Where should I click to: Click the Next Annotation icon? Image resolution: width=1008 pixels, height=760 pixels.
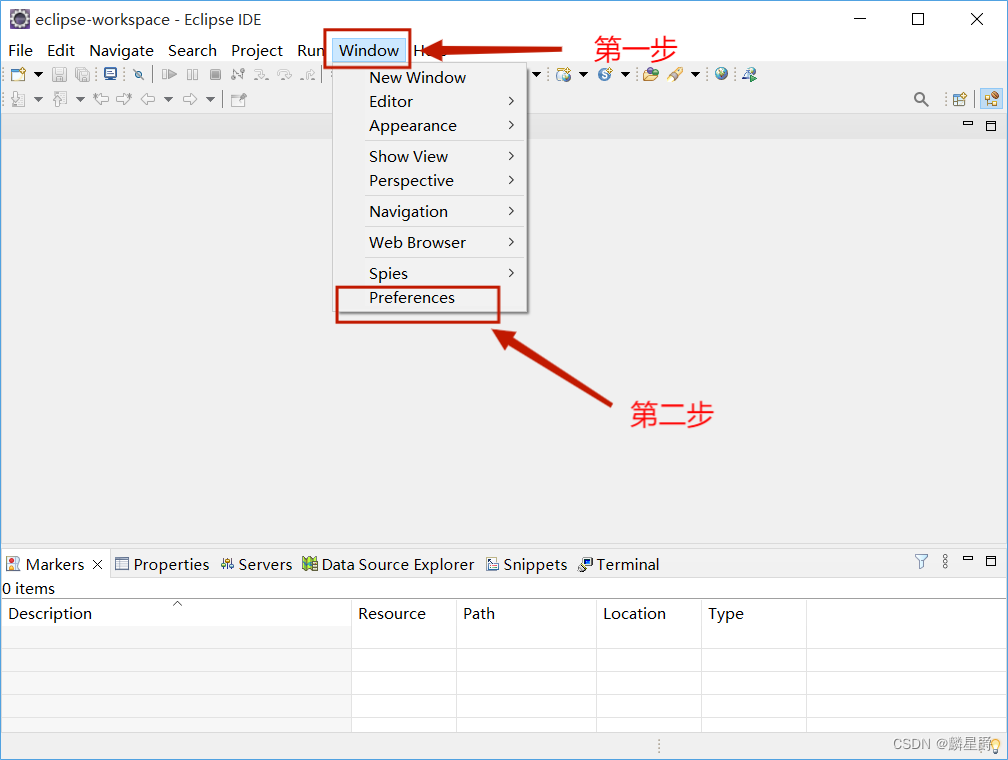[x=18, y=99]
